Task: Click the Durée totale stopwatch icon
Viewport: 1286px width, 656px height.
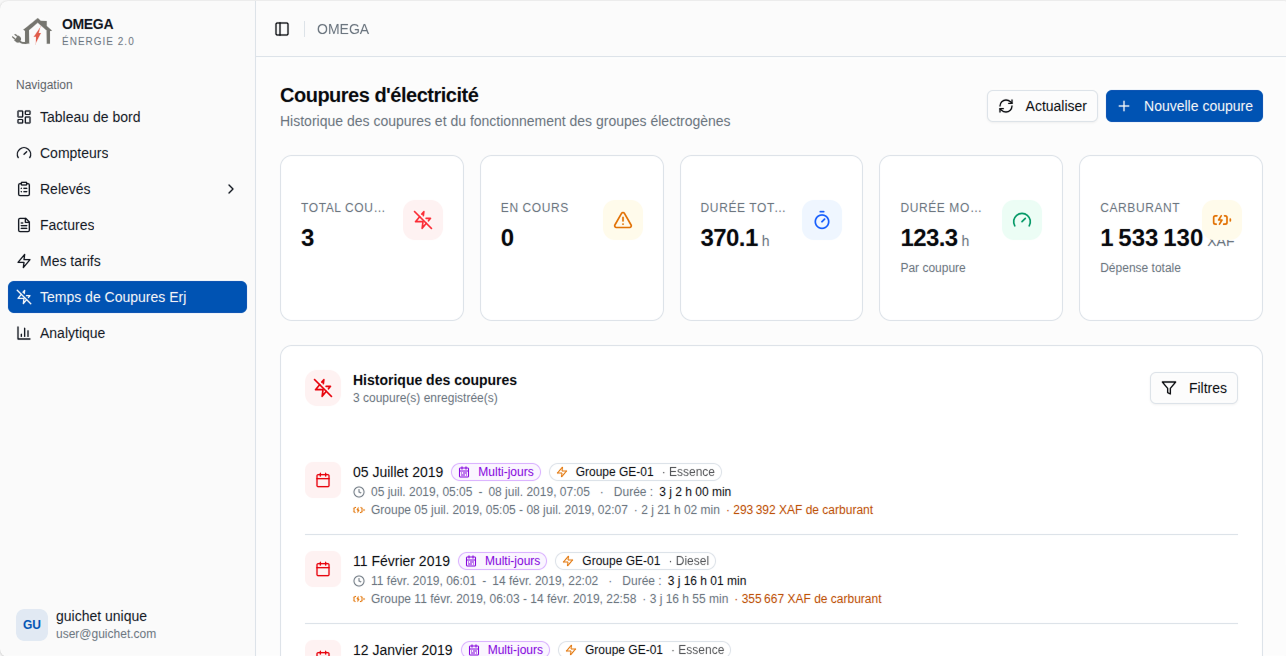Action: click(822, 220)
